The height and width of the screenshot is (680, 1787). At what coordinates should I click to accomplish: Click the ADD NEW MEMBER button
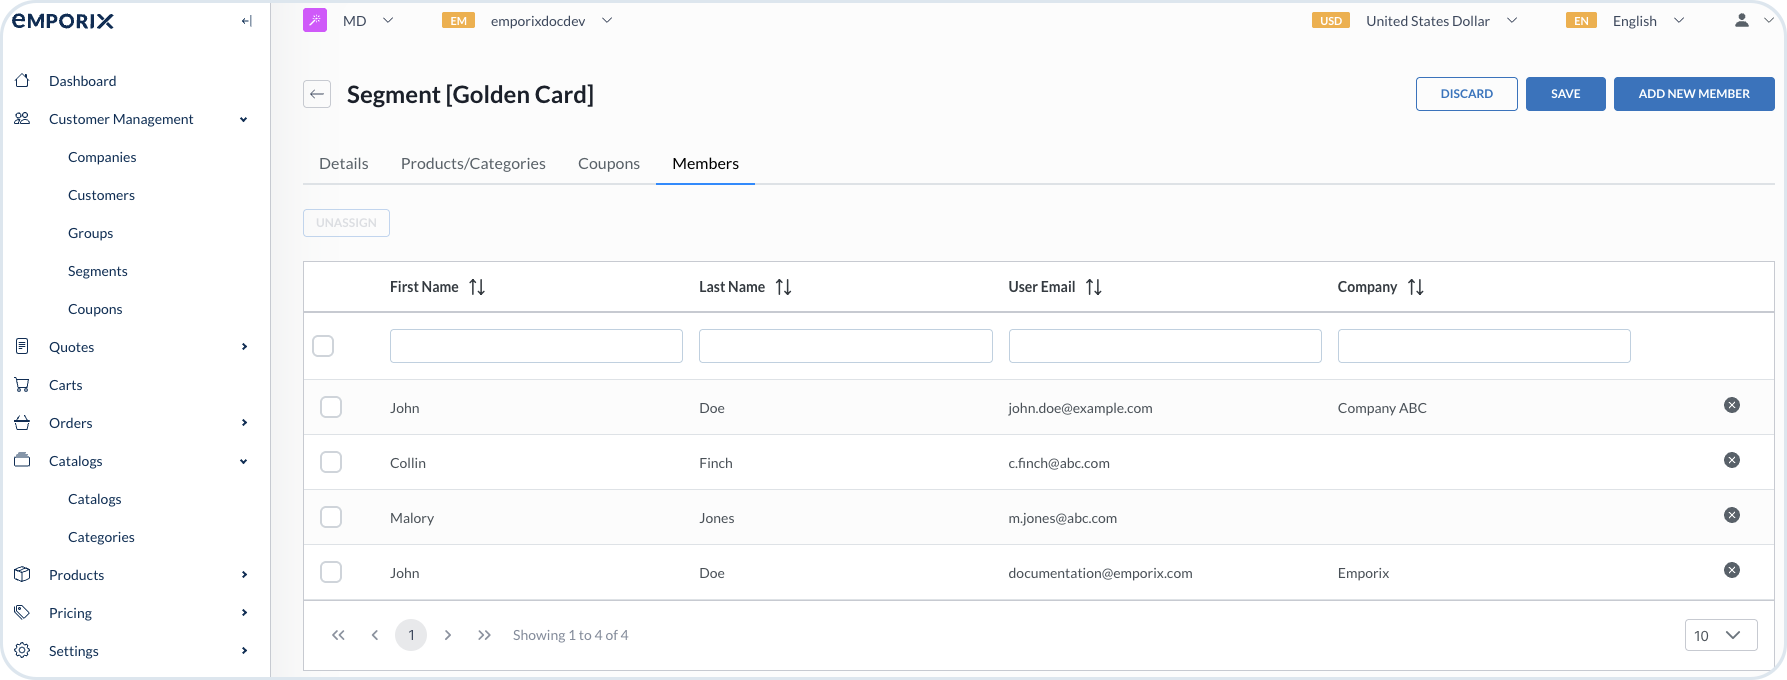click(x=1693, y=94)
